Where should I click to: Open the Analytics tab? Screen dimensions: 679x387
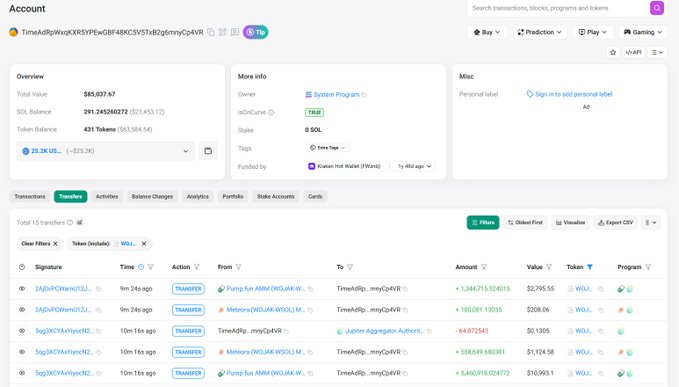tap(198, 197)
